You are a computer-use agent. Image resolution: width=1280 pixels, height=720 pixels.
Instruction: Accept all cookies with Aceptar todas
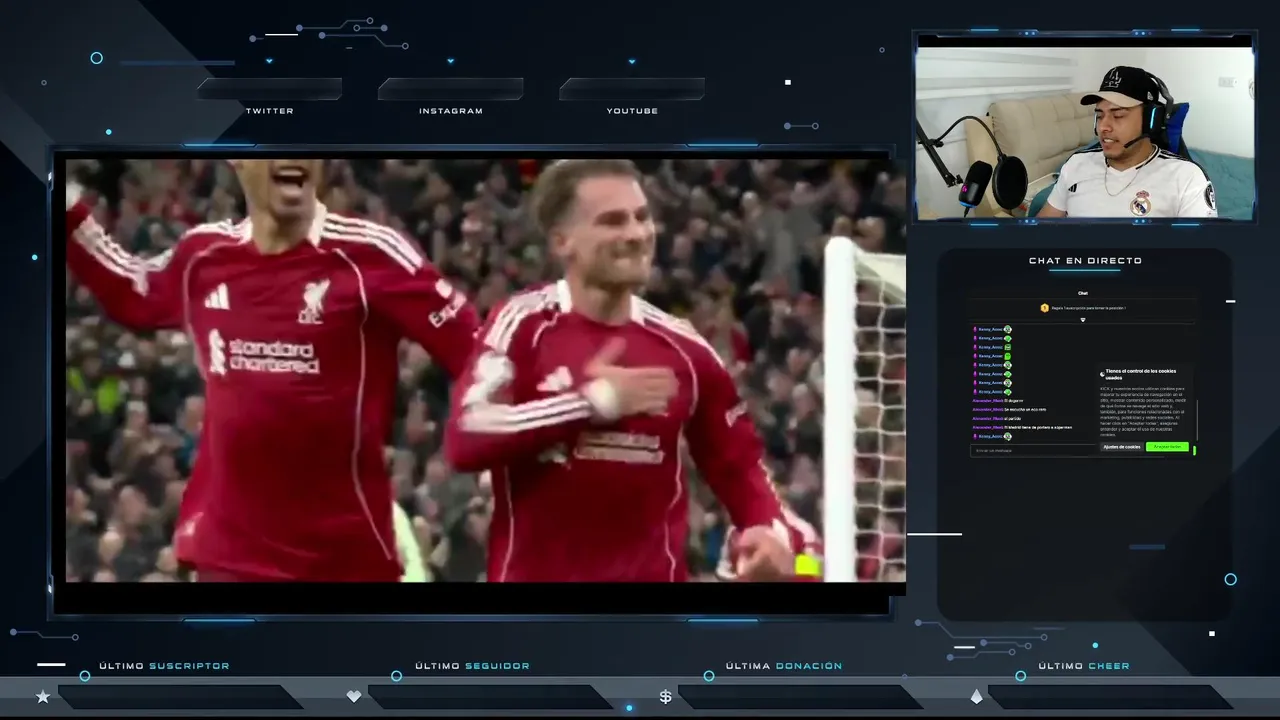point(1167,447)
